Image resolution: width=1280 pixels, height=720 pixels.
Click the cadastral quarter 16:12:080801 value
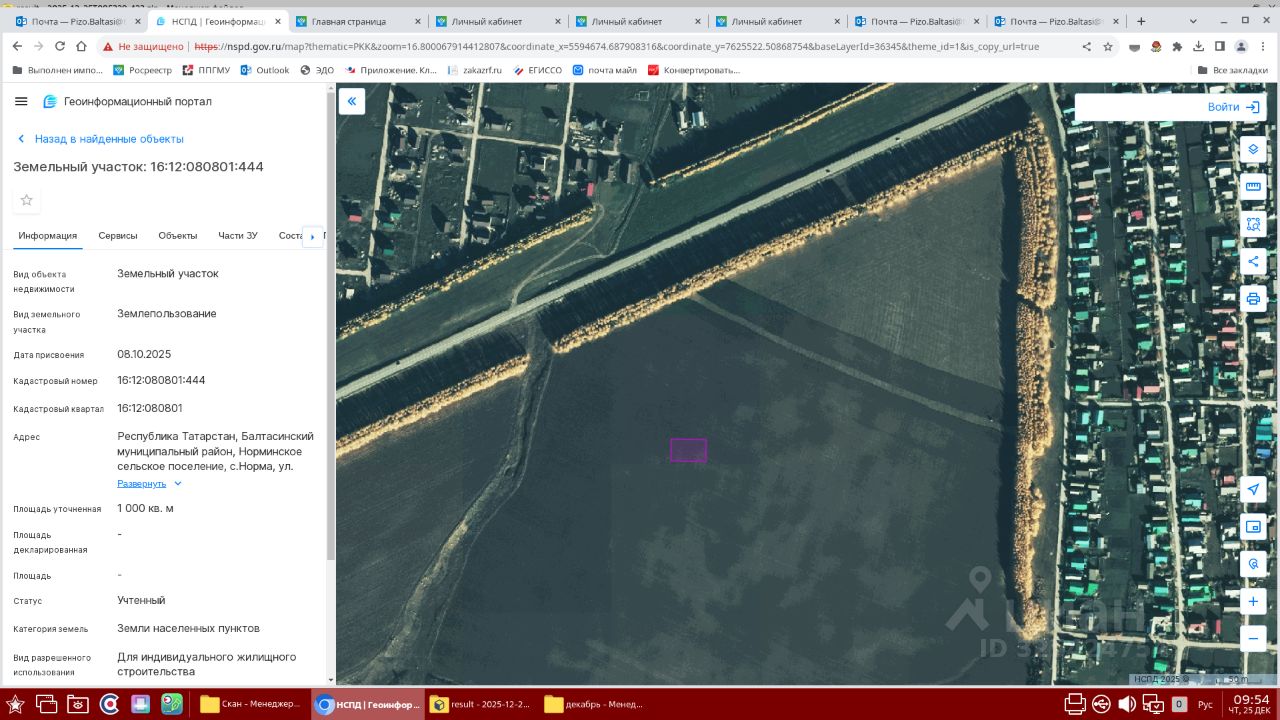(150, 408)
